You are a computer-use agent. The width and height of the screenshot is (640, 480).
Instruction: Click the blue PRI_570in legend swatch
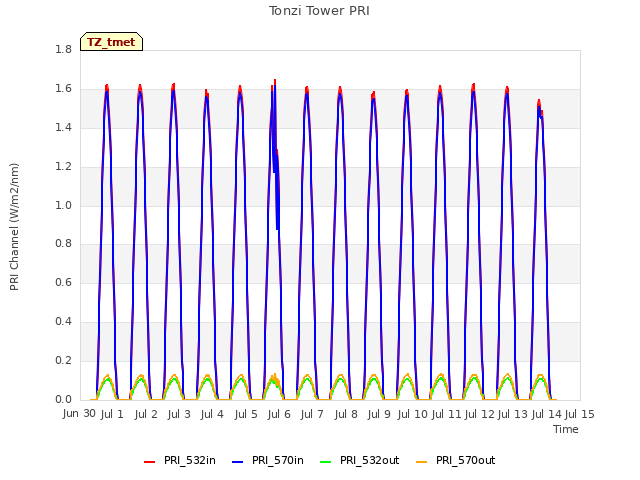[x=238, y=461]
